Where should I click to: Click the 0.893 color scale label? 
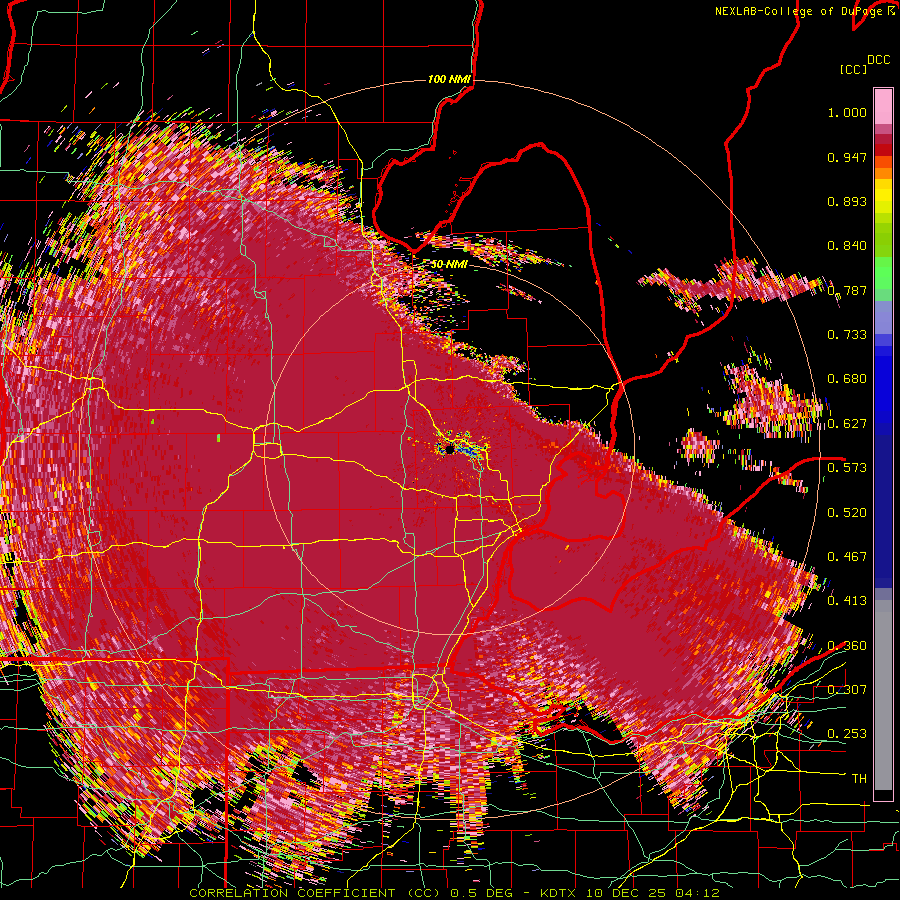[847, 201]
